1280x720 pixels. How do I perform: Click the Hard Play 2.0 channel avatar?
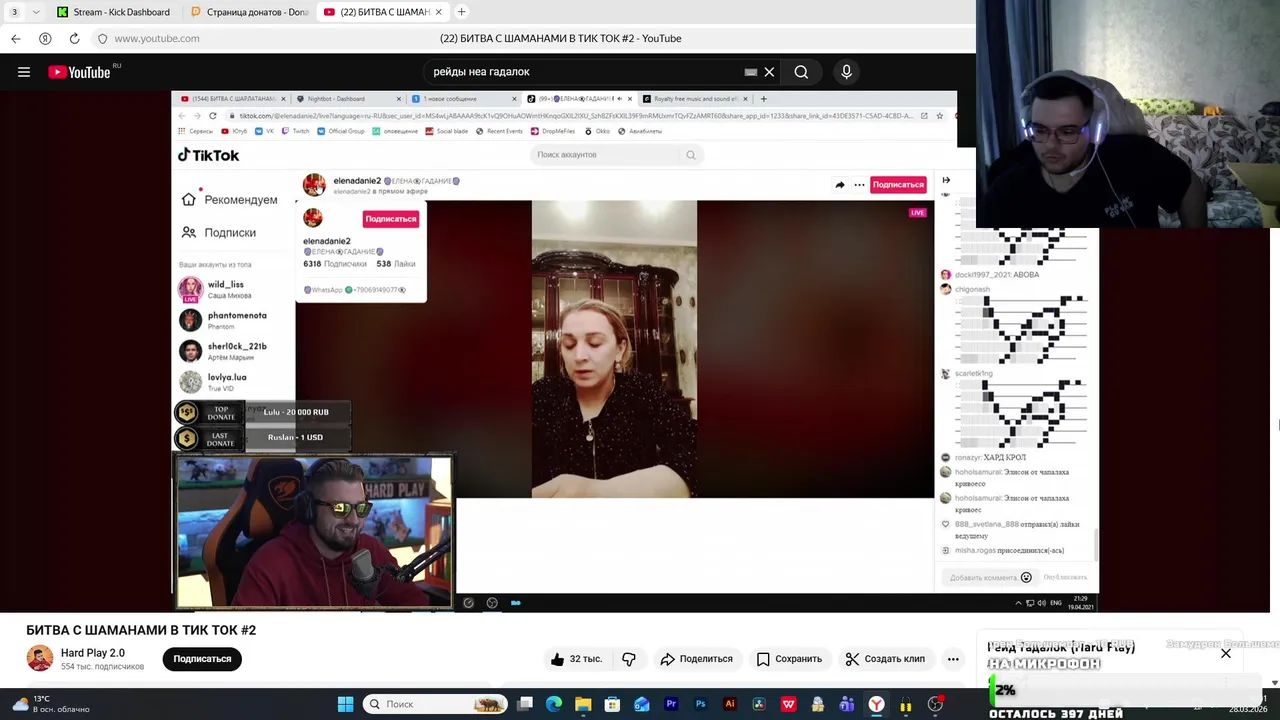click(x=40, y=658)
